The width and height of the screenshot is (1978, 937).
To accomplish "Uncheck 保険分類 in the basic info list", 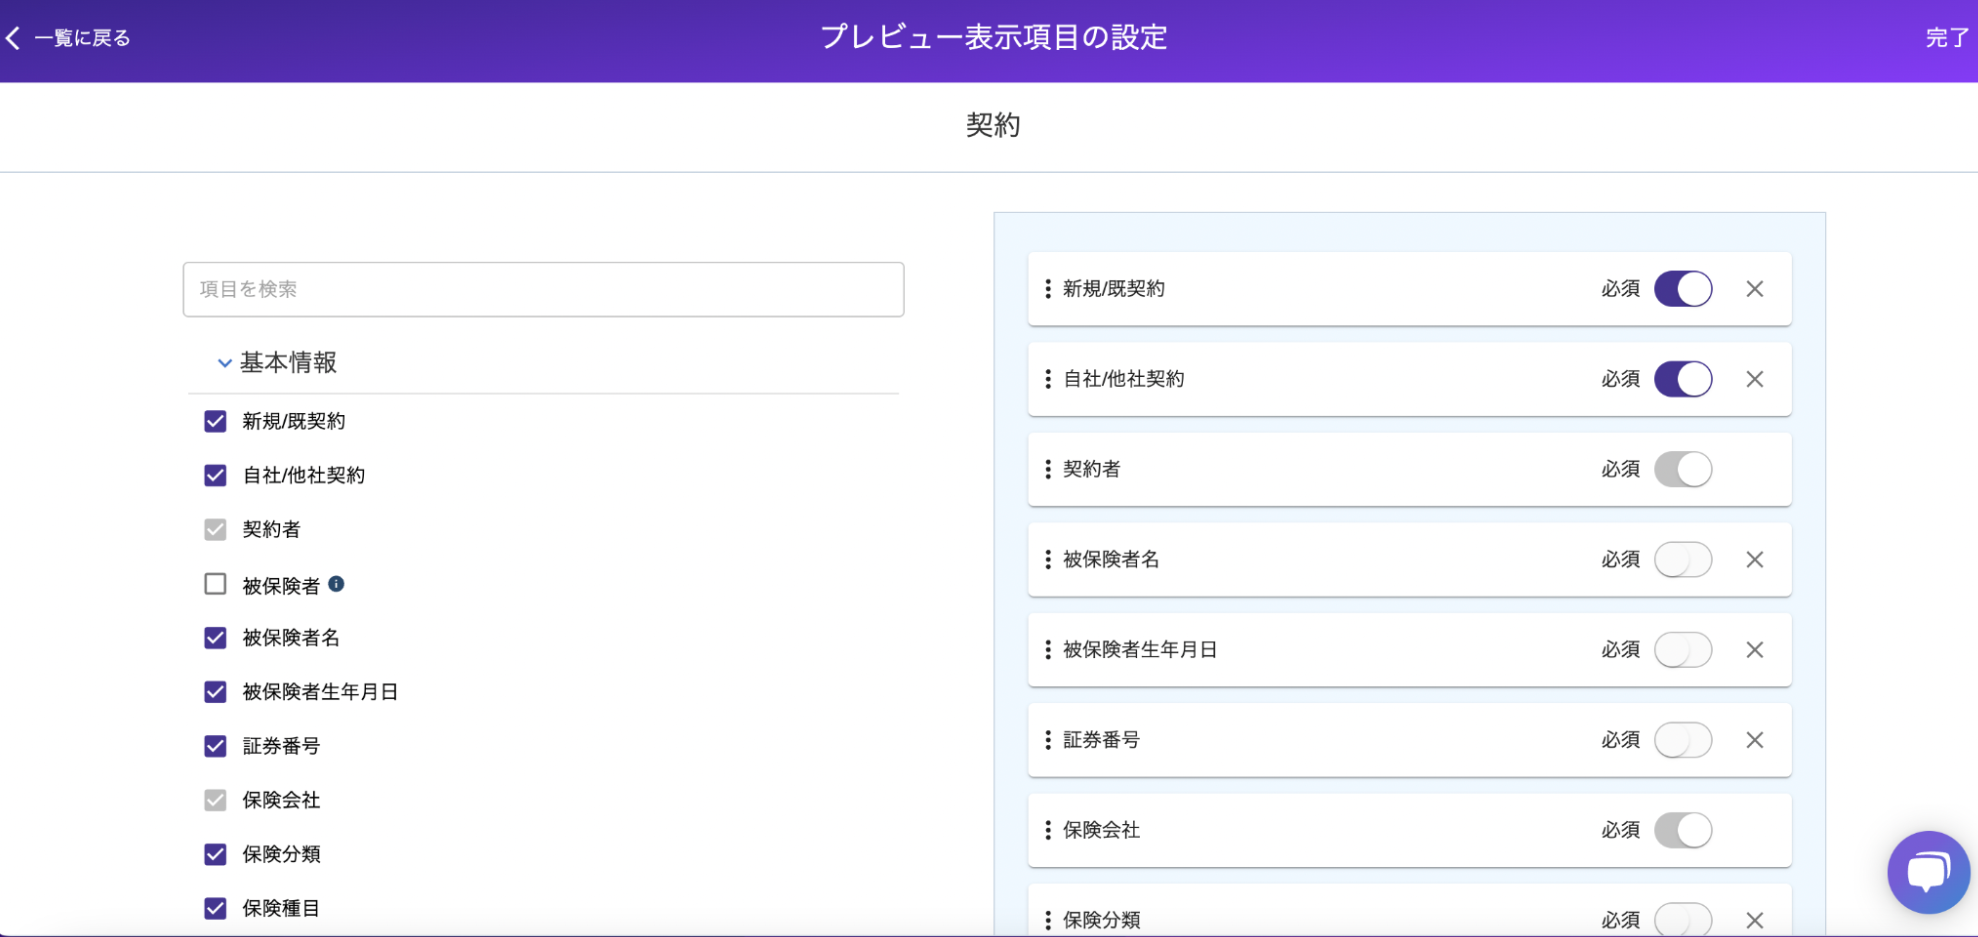I will (x=215, y=854).
